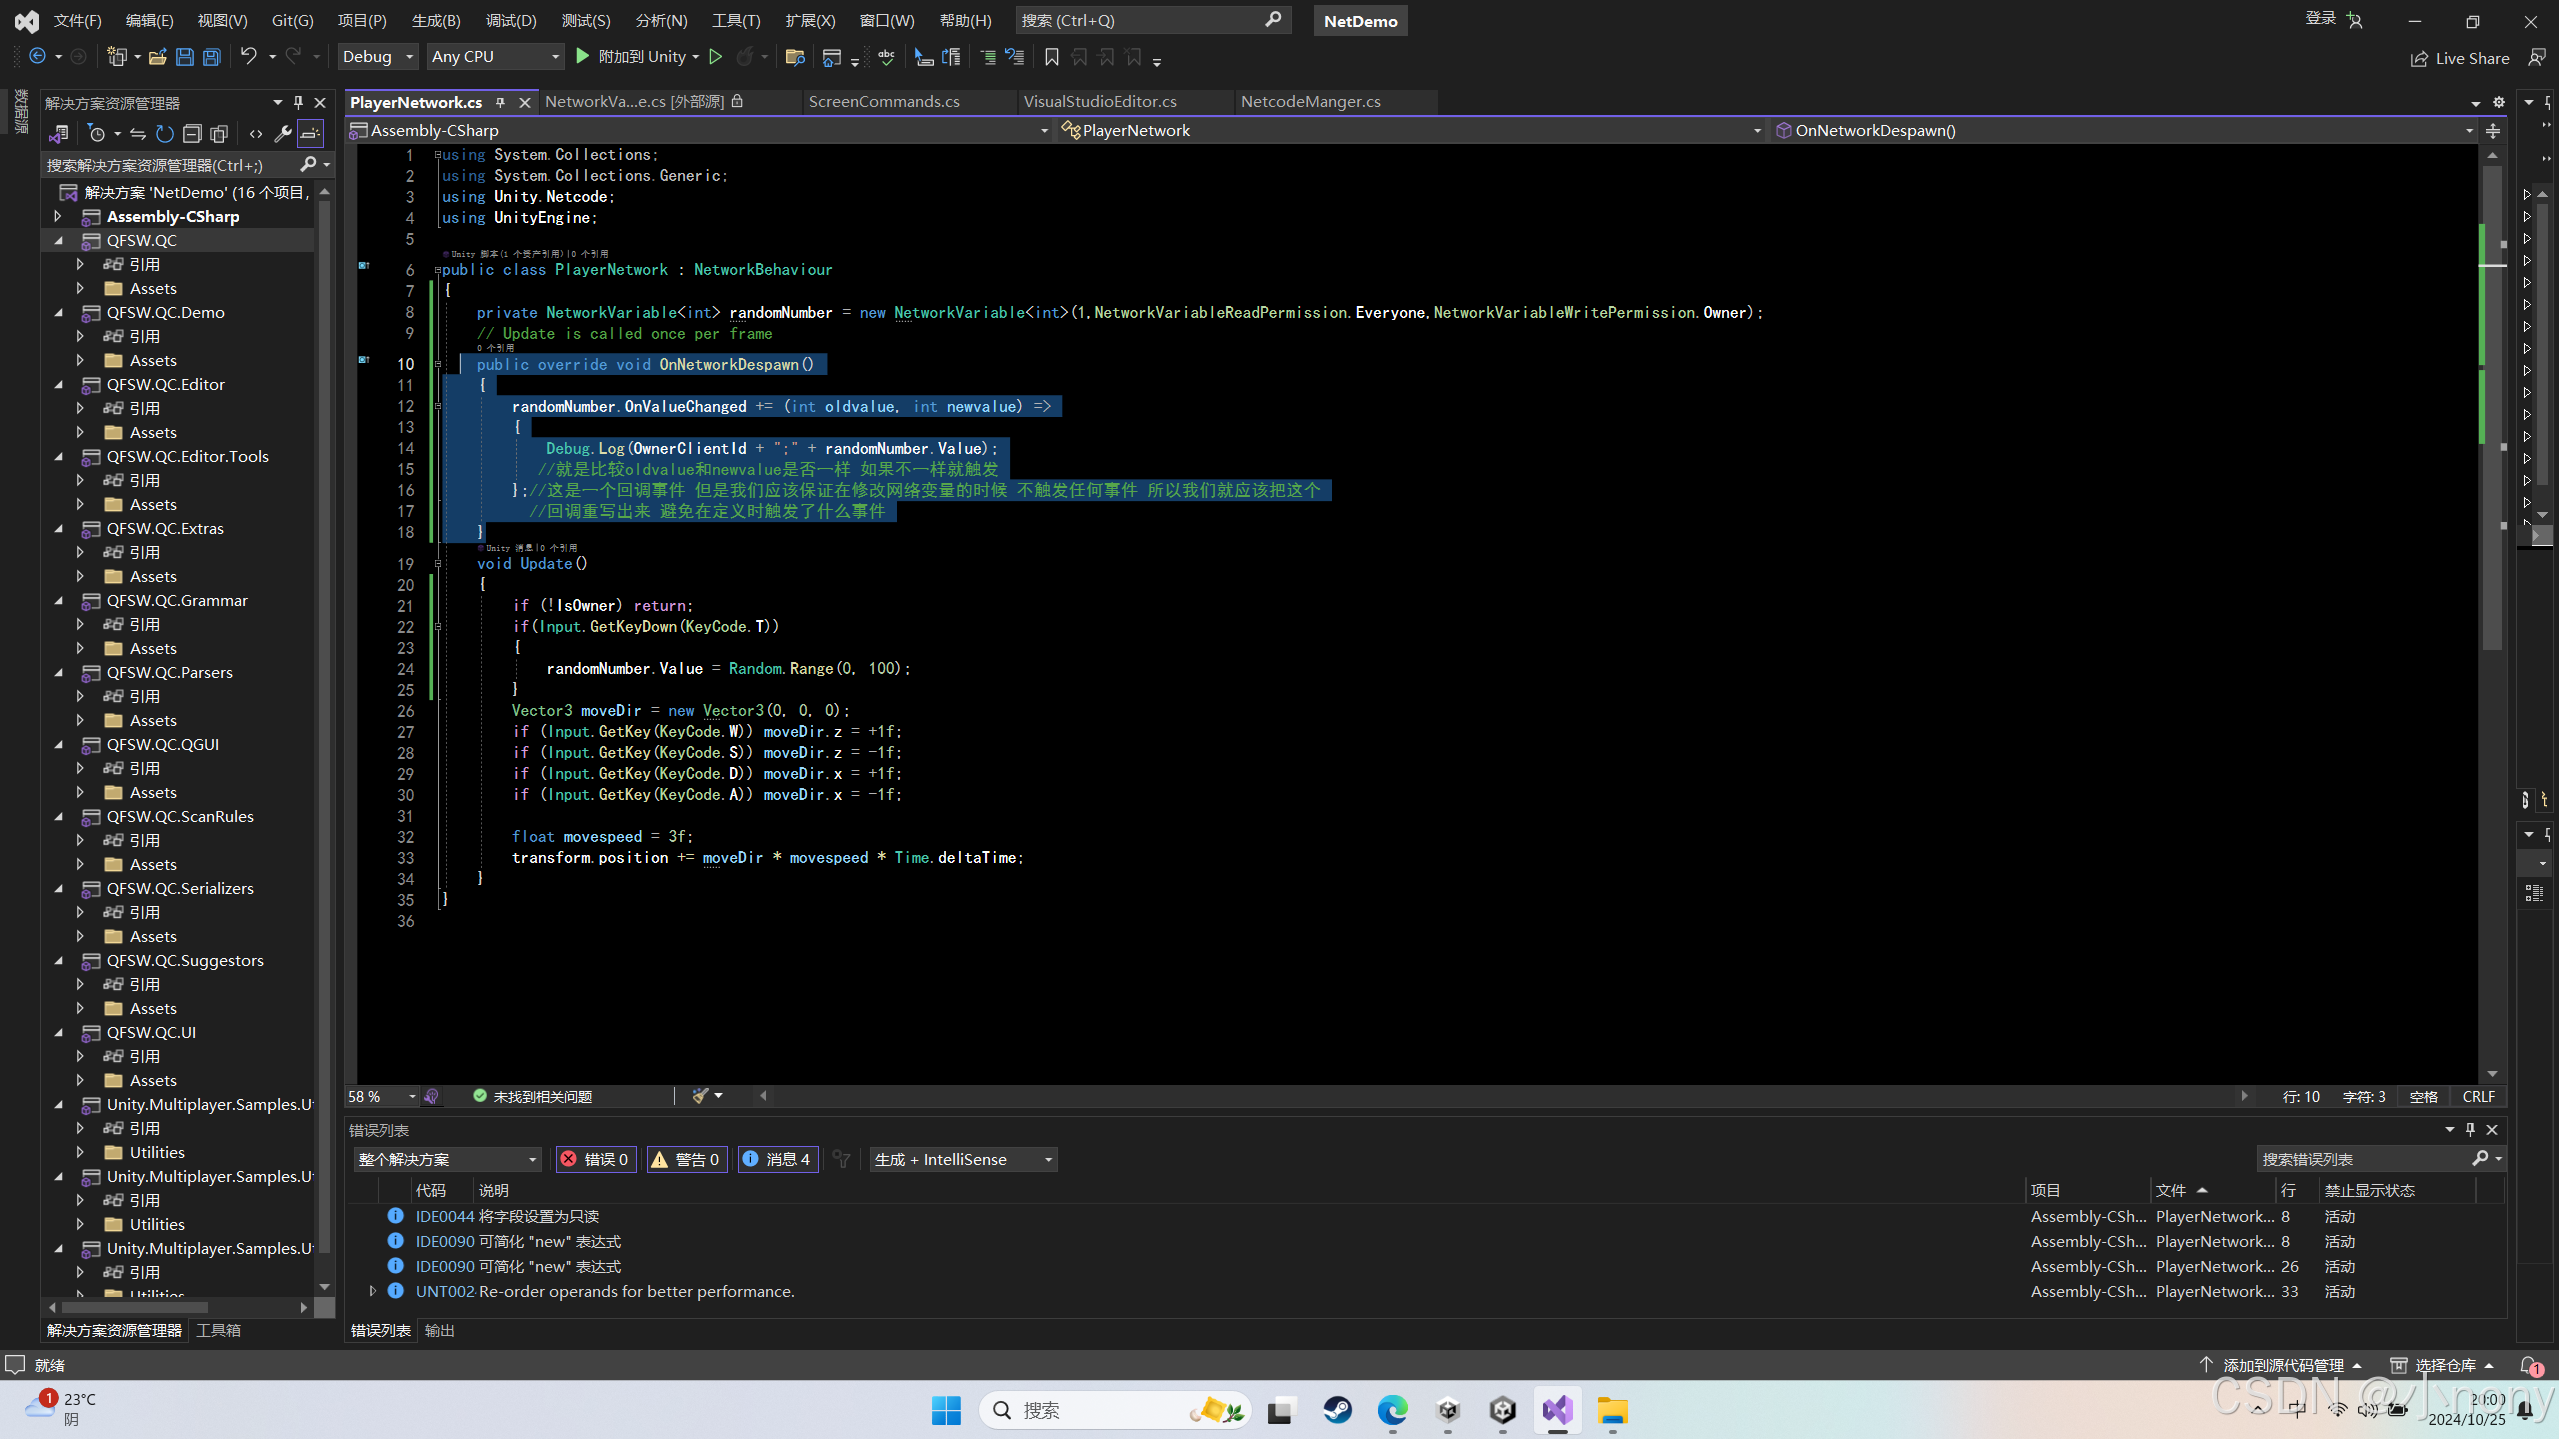Open the 58% zoom level selector

[x=380, y=1096]
